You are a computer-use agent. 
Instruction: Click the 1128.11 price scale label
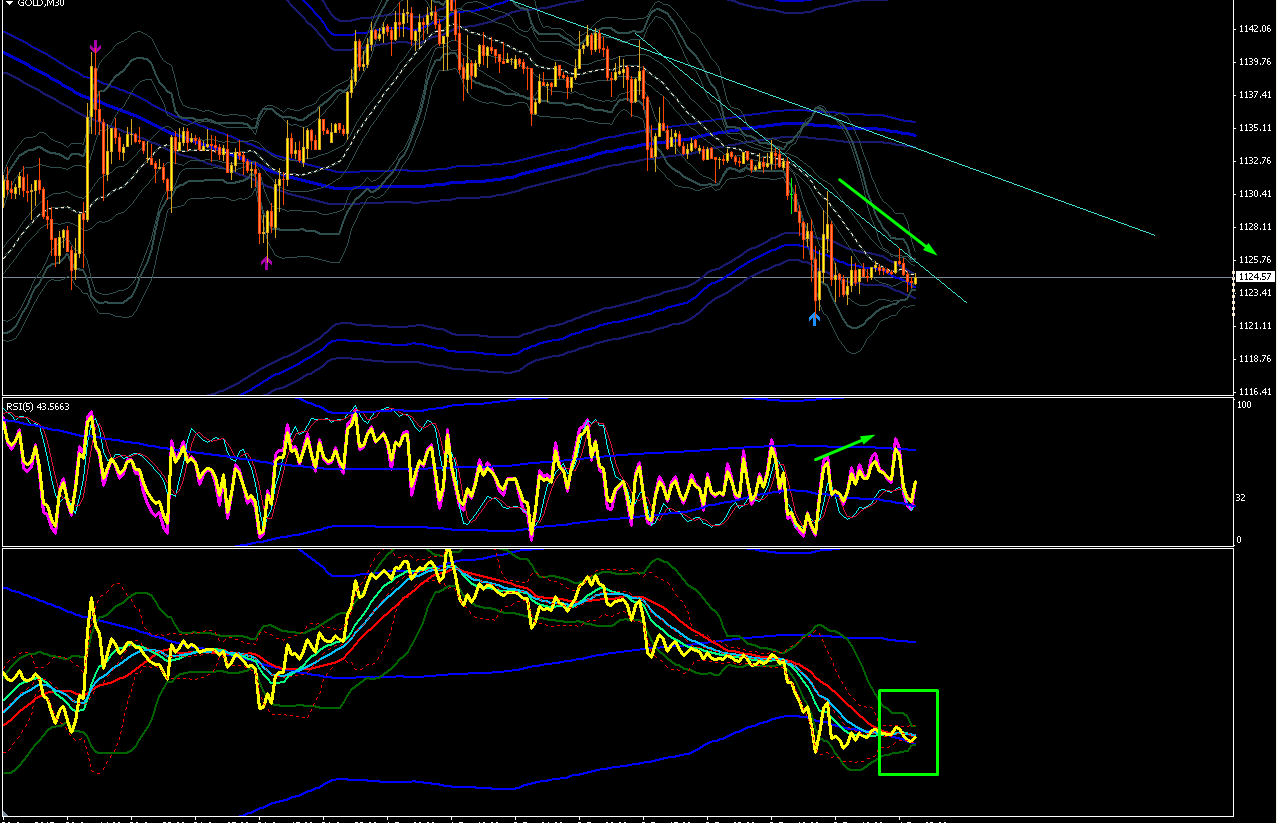[1254, 227]
